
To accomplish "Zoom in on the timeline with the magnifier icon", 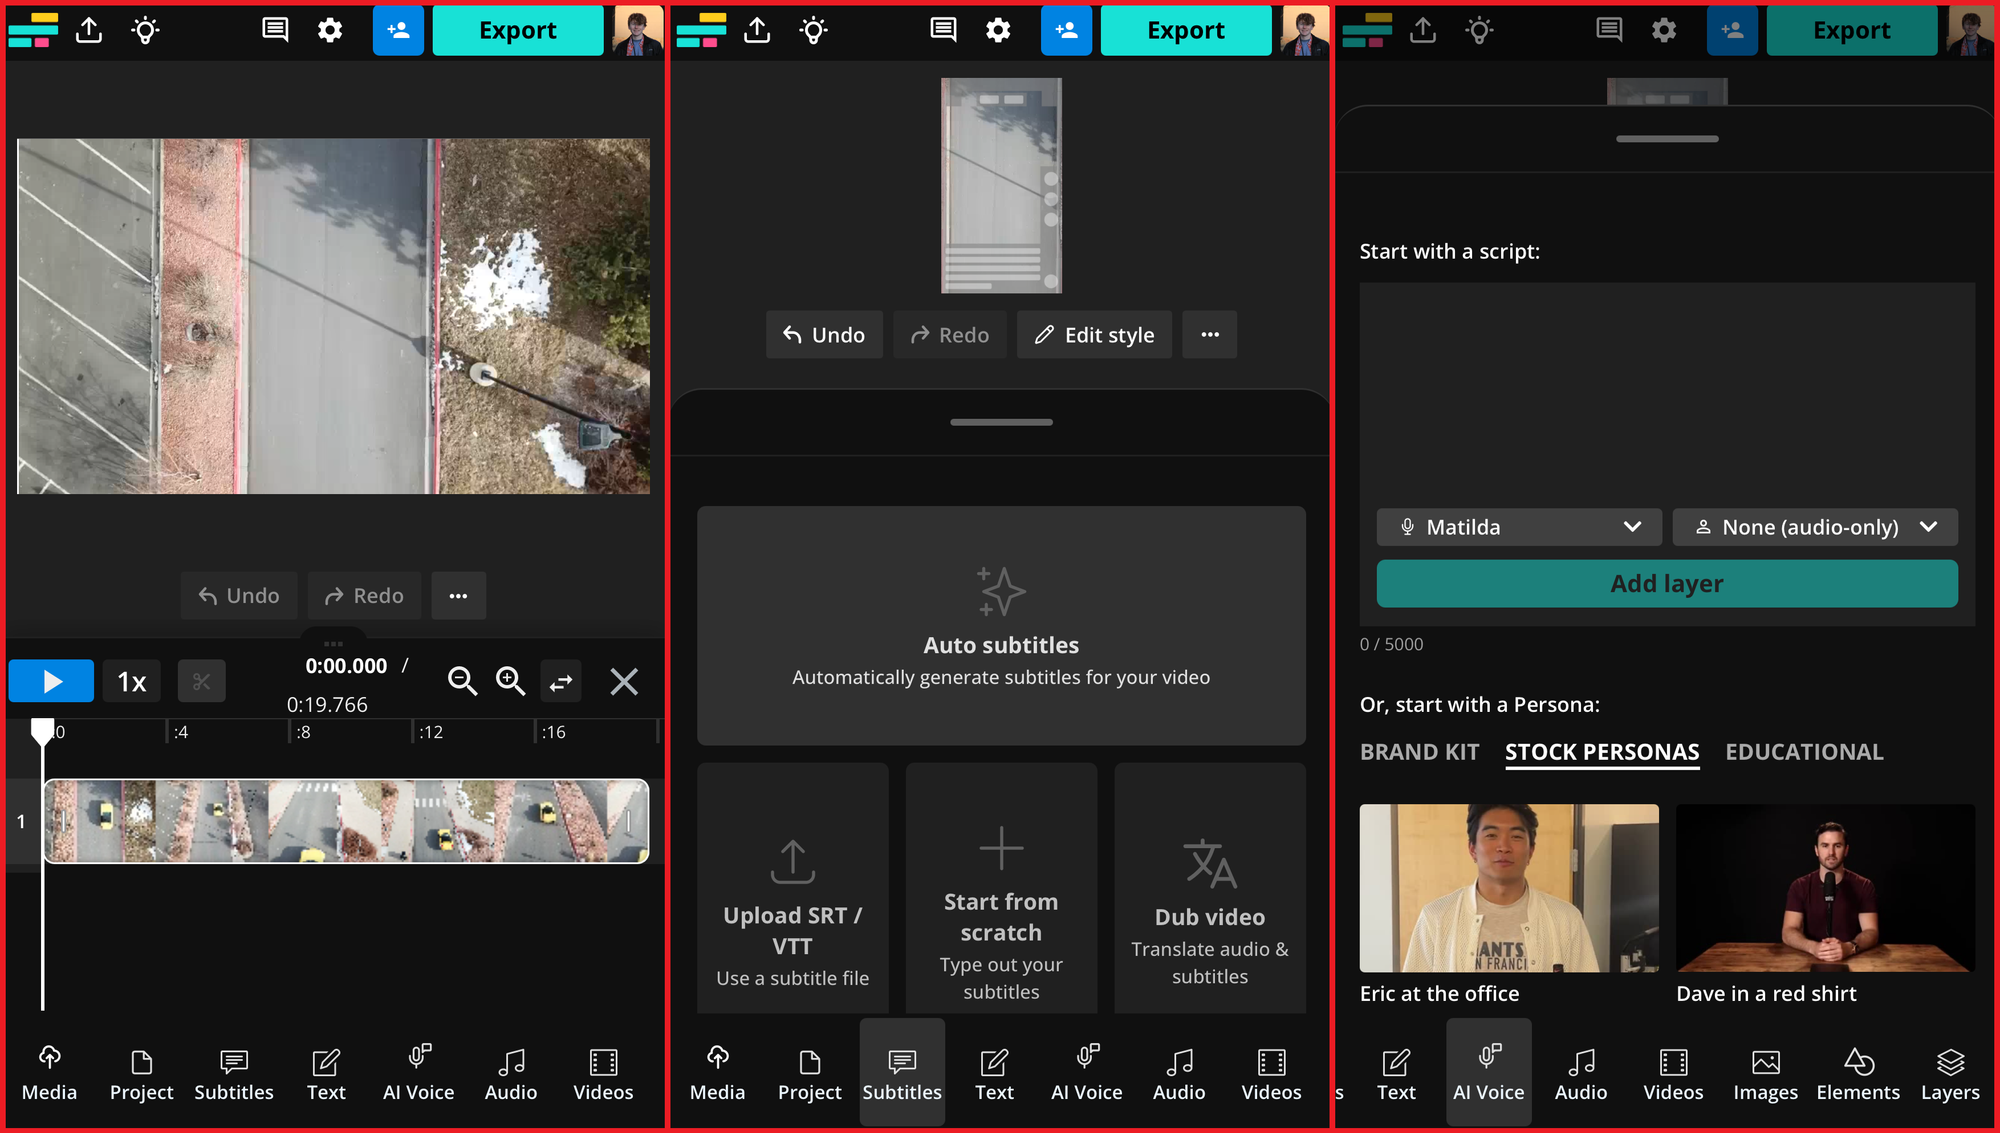I will click(x=510, y=681).
